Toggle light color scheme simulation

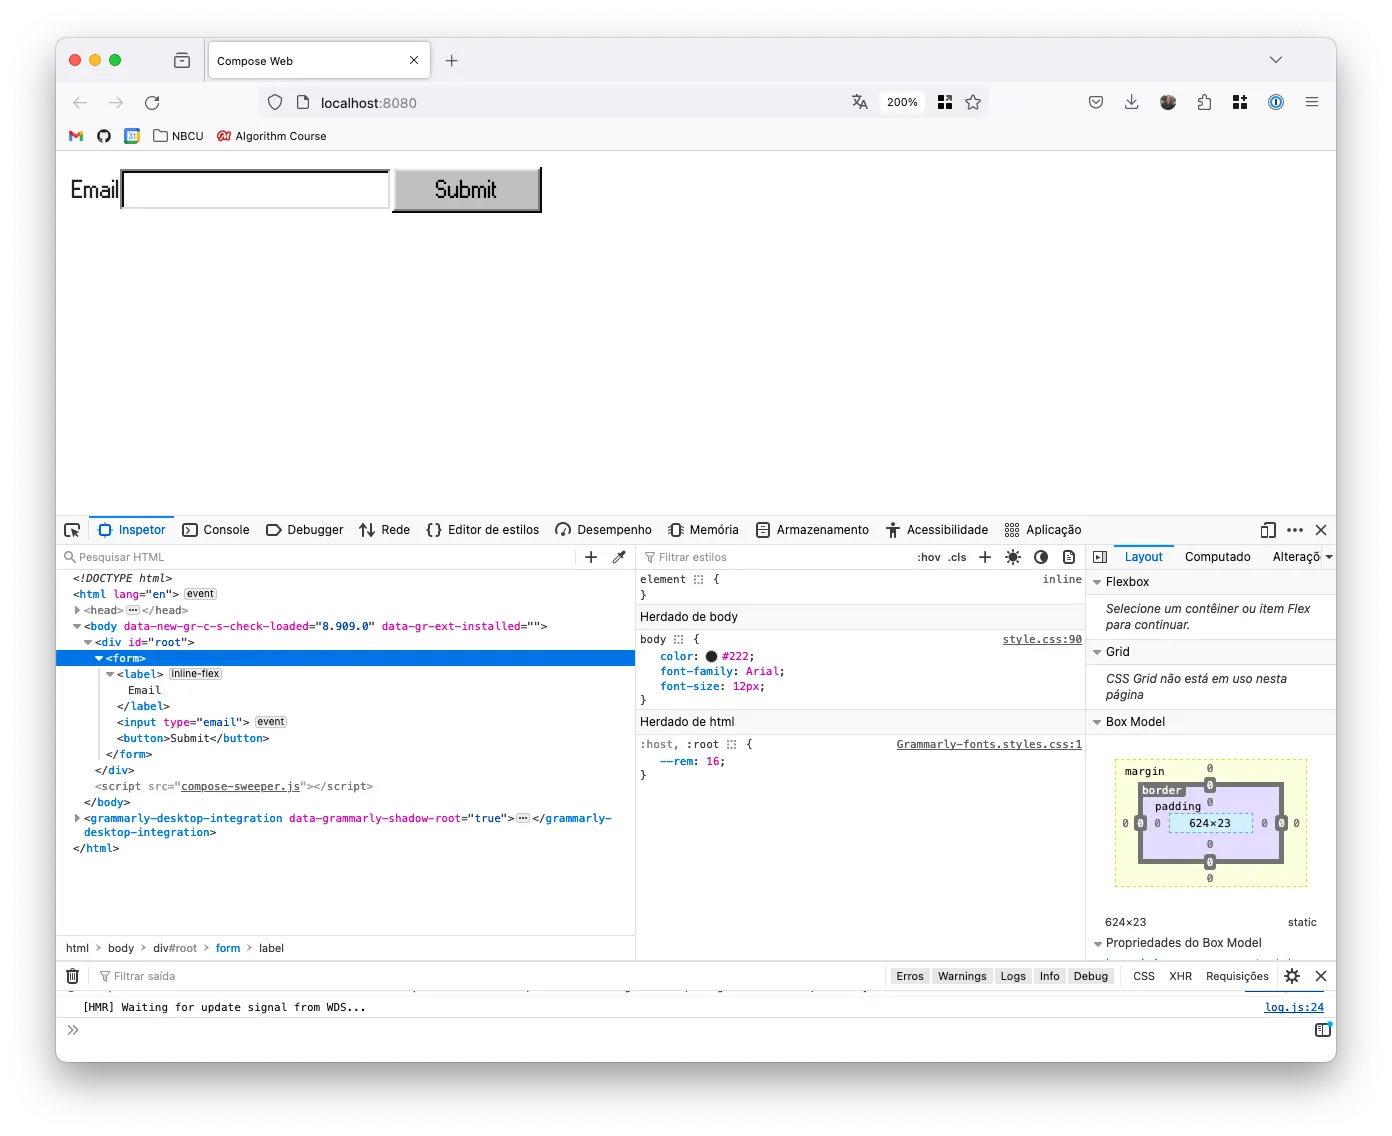[1013, 557]
